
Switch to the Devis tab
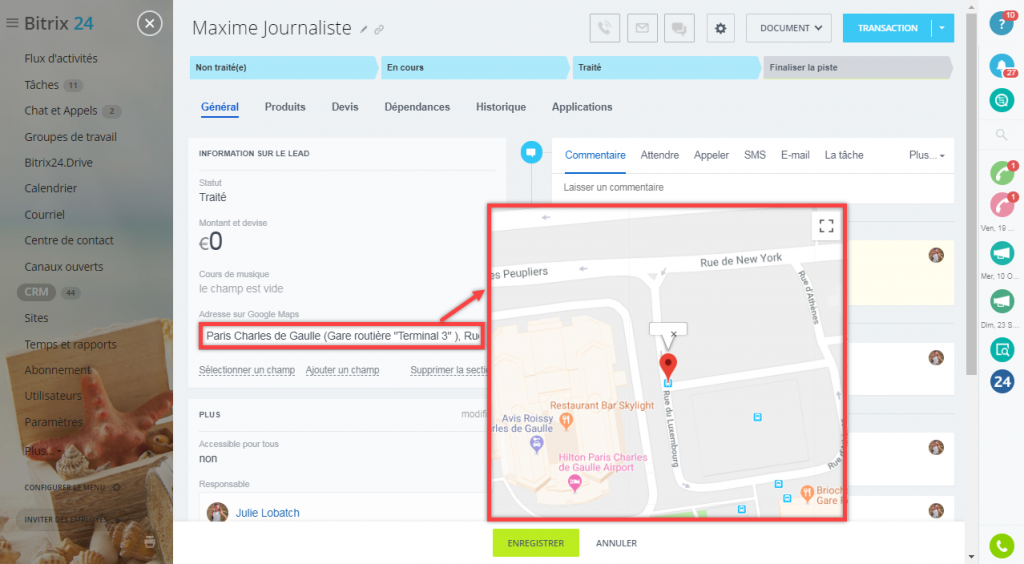(x=345, y=107)
